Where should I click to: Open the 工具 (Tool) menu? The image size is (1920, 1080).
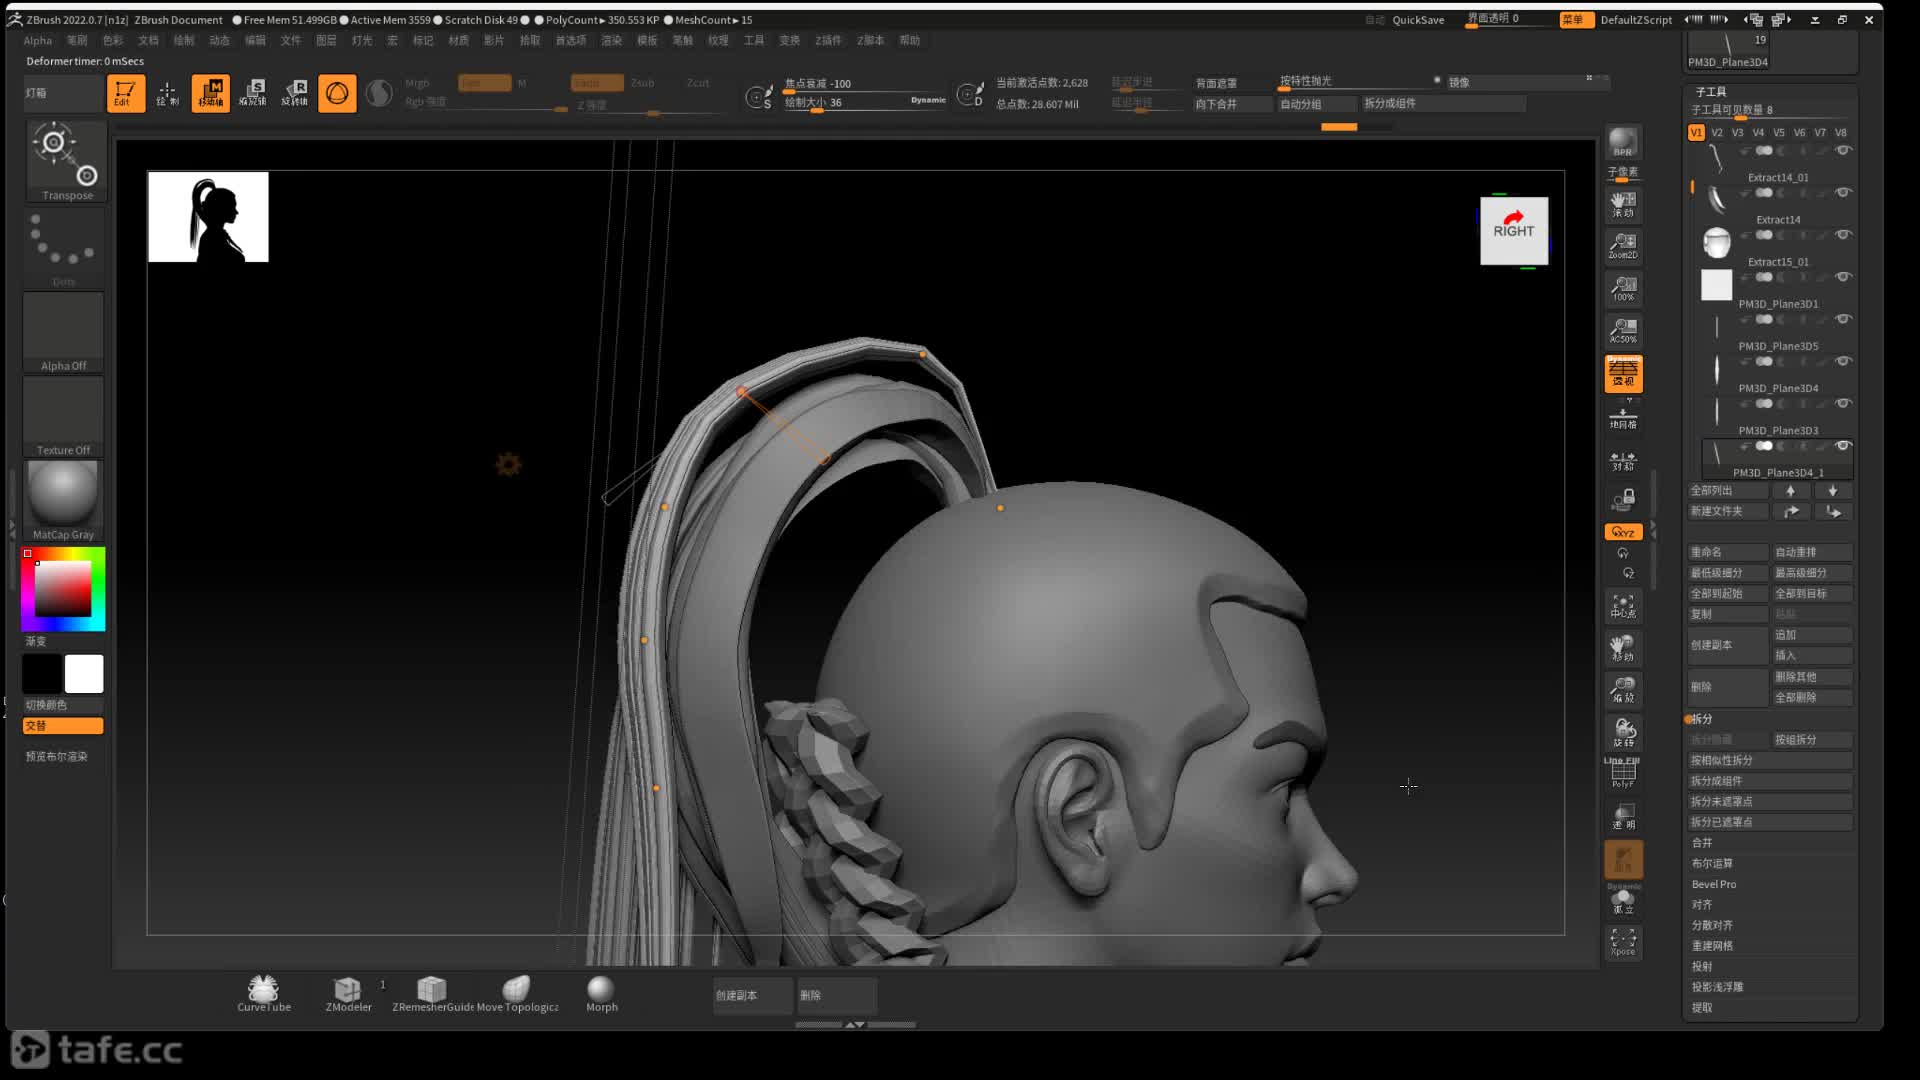[754, 41]
